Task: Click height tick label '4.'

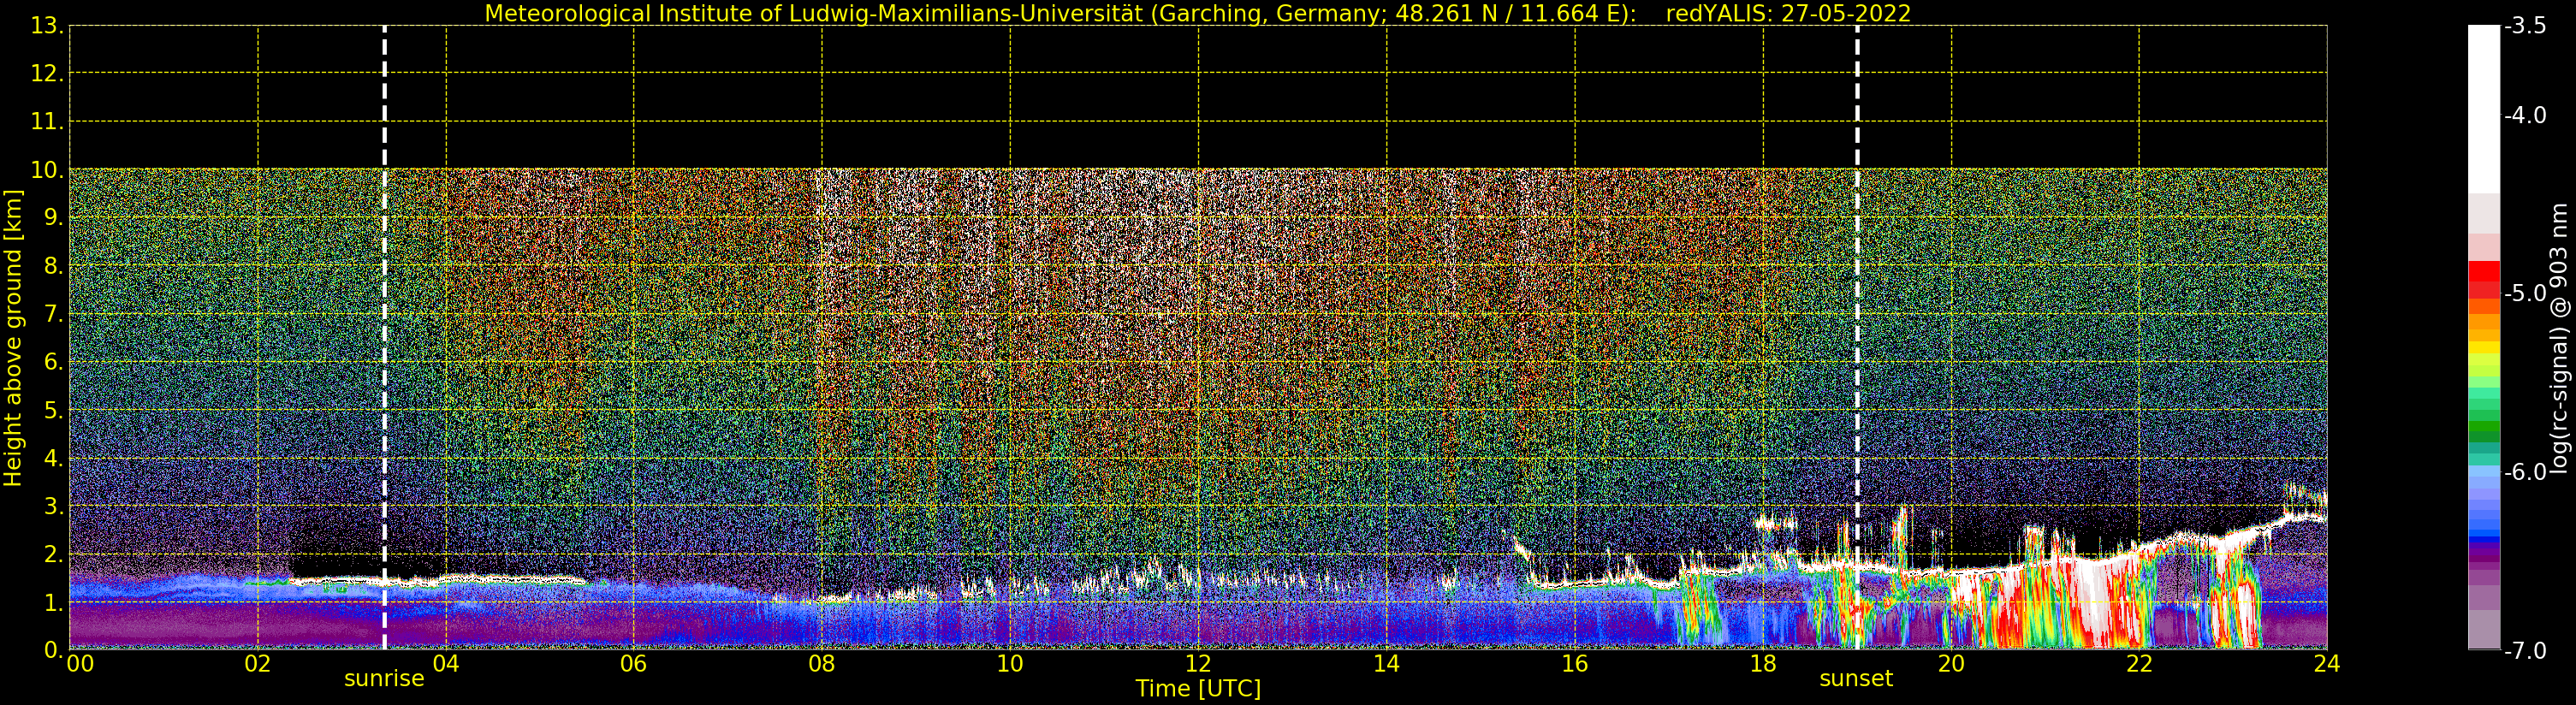Action: tap(54, 458)
